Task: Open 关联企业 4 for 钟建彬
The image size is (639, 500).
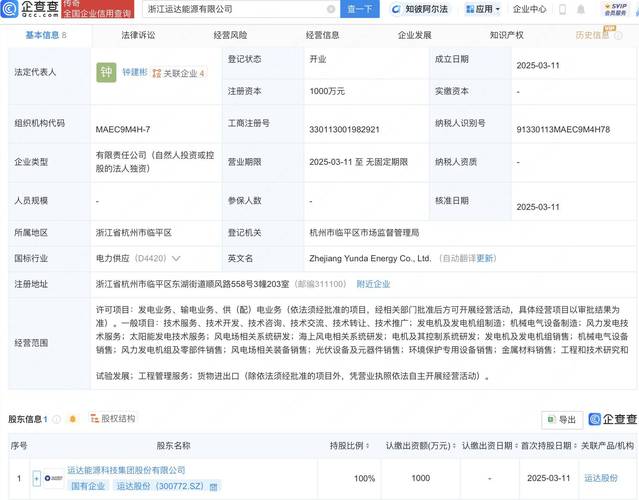Action: click(x=178, y=73)
